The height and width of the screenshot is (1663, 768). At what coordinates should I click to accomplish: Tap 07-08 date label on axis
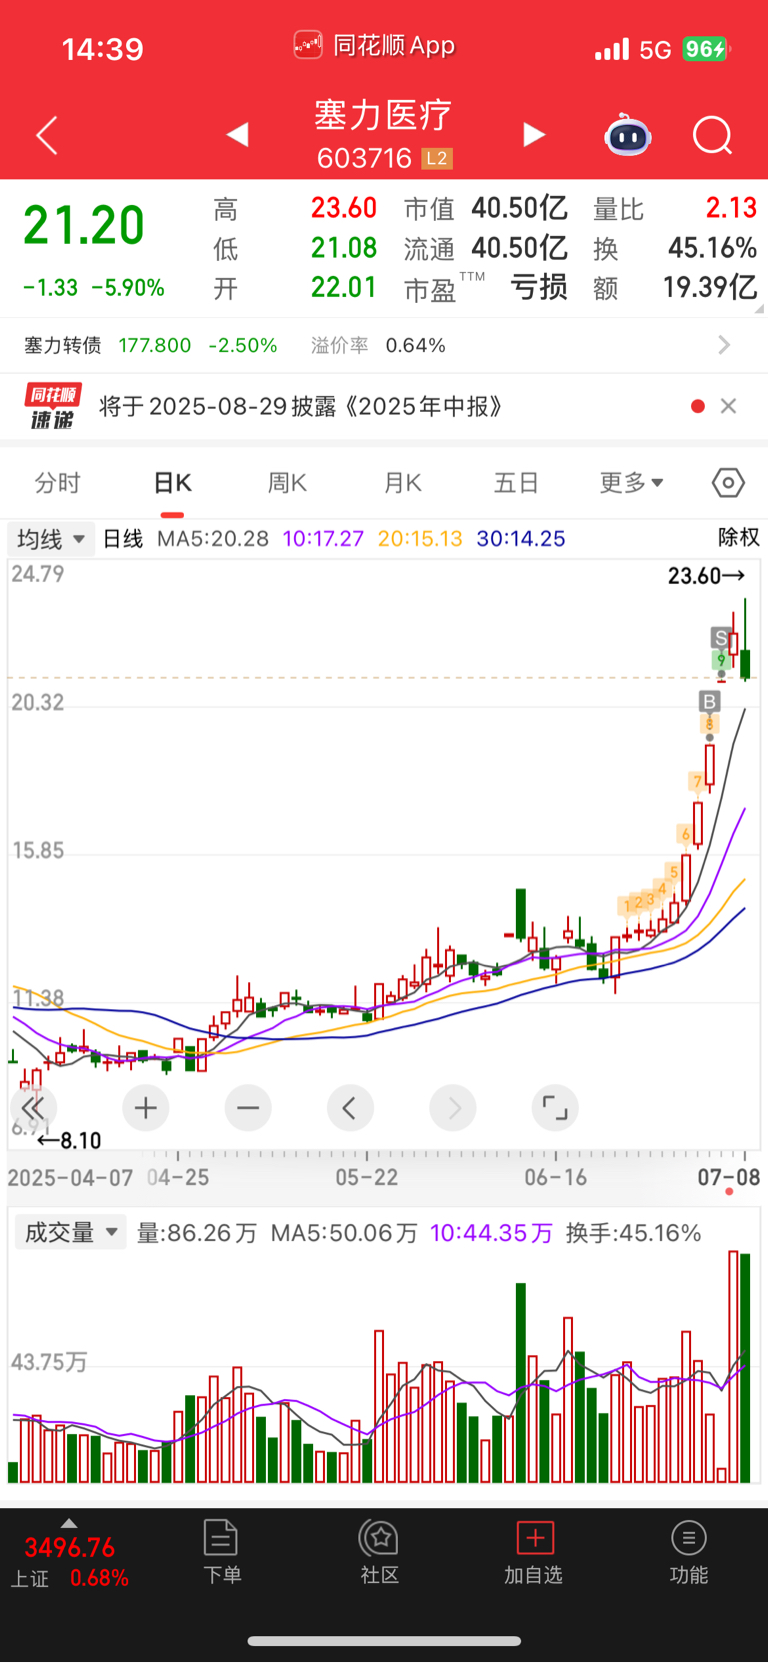tap(729, 1177)
